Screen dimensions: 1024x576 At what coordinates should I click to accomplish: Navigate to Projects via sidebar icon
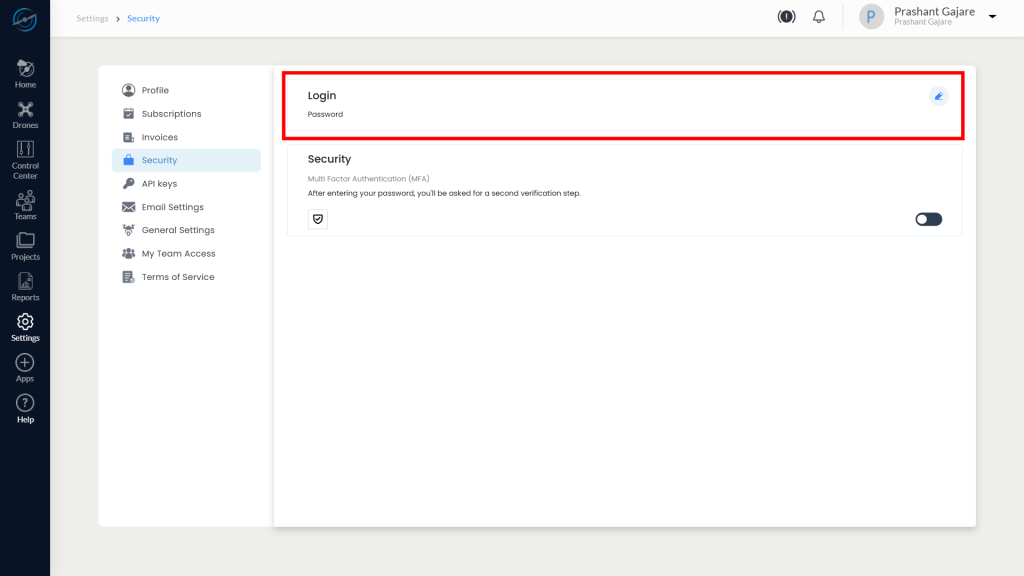click(x=24, y=243)
